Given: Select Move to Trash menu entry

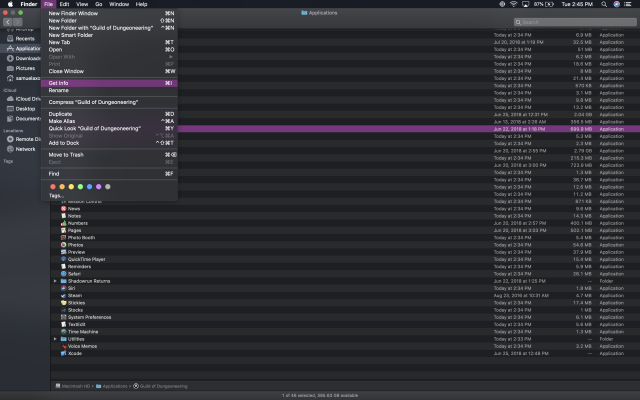Looking at the screenshot, I should click(x=66, y=154).
